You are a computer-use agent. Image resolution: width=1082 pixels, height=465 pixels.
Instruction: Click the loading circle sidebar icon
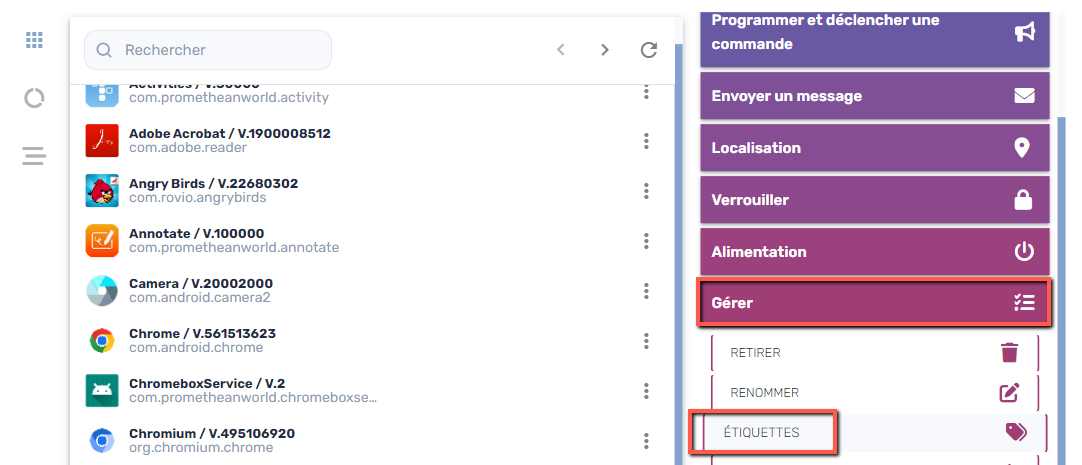[34, 98]
